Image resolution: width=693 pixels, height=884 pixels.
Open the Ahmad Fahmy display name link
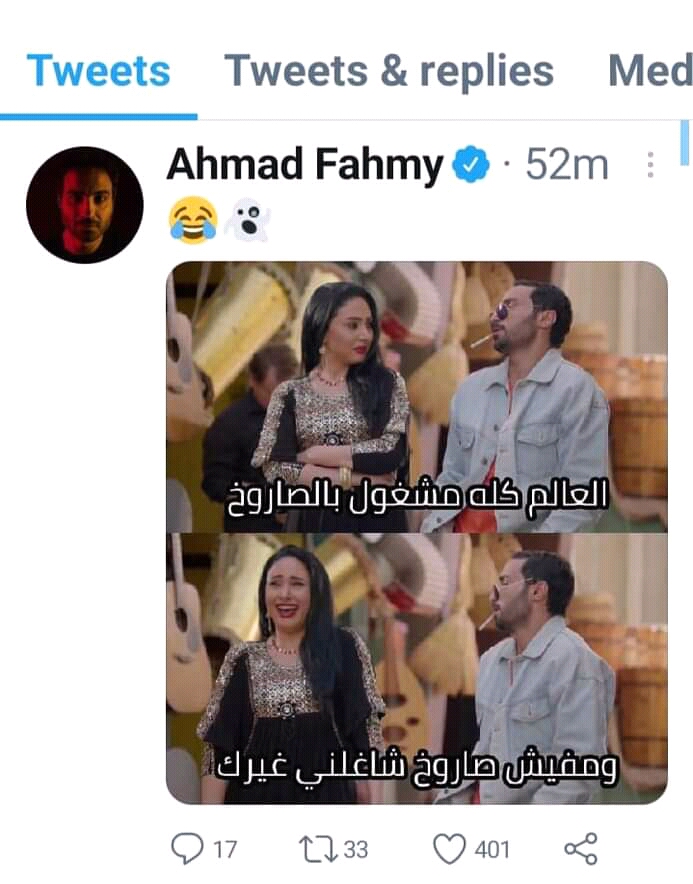point(304,165)
